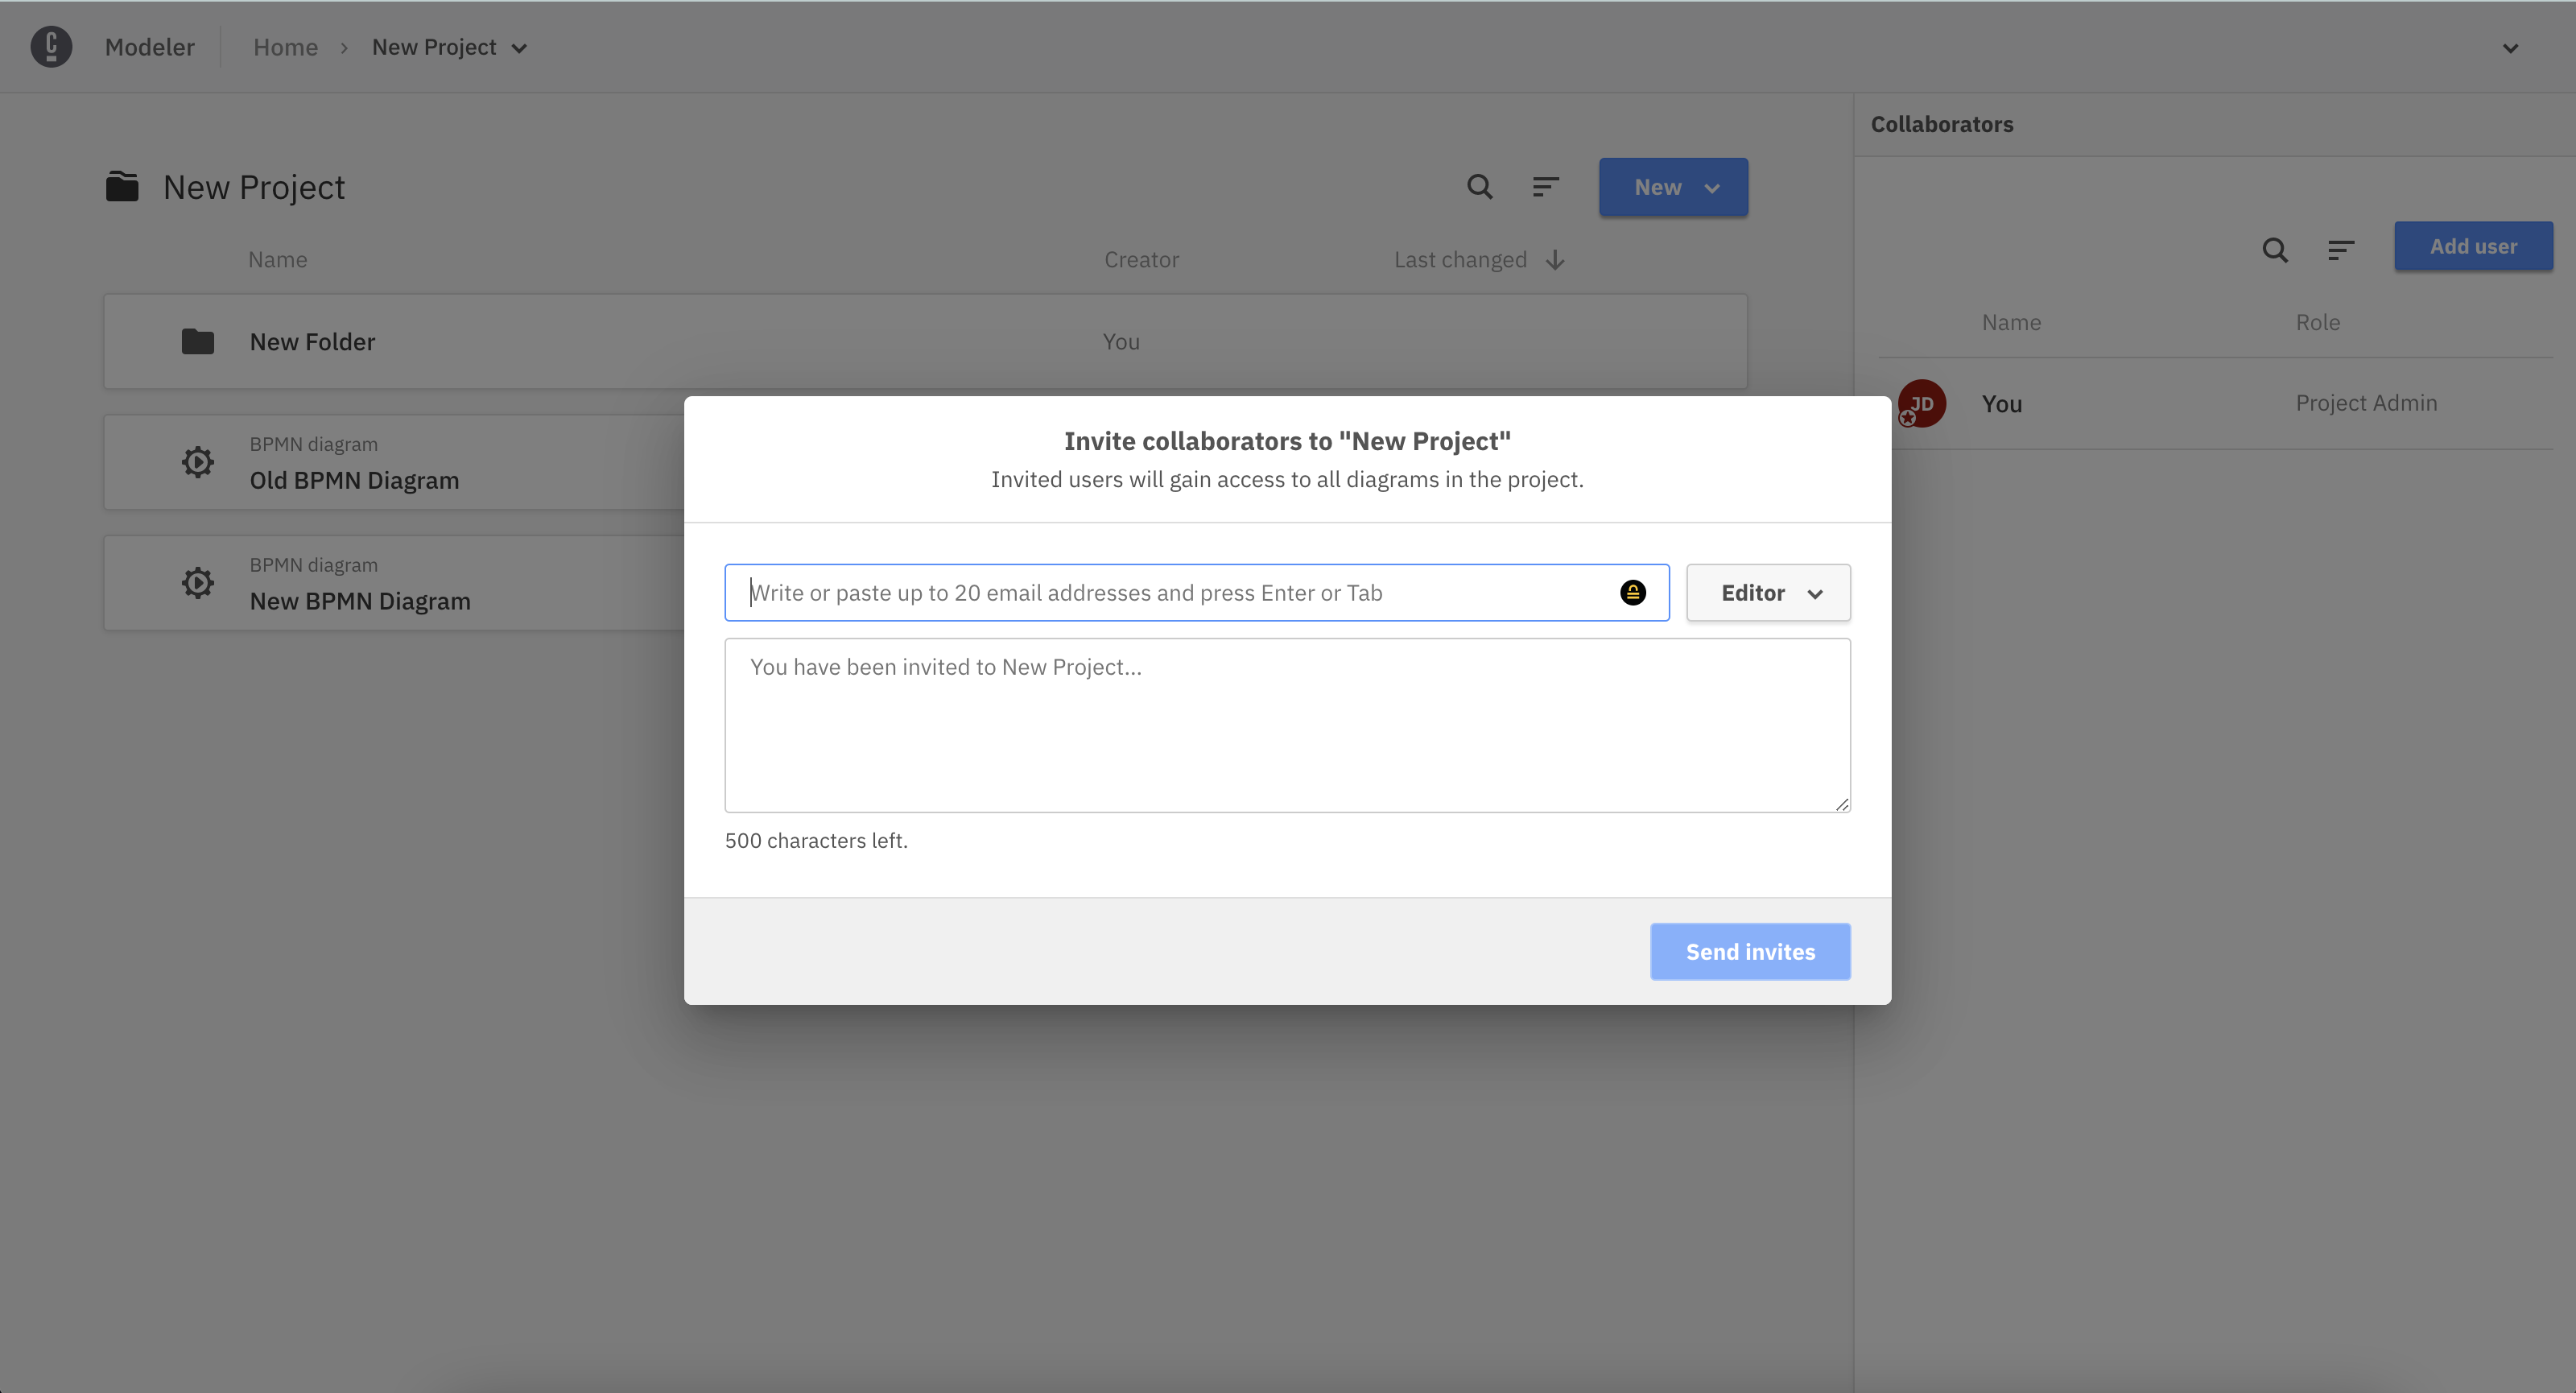Click the settings gear icon for Old BPMN Diagram
2576x1393 pixels.
pos(196,463)
